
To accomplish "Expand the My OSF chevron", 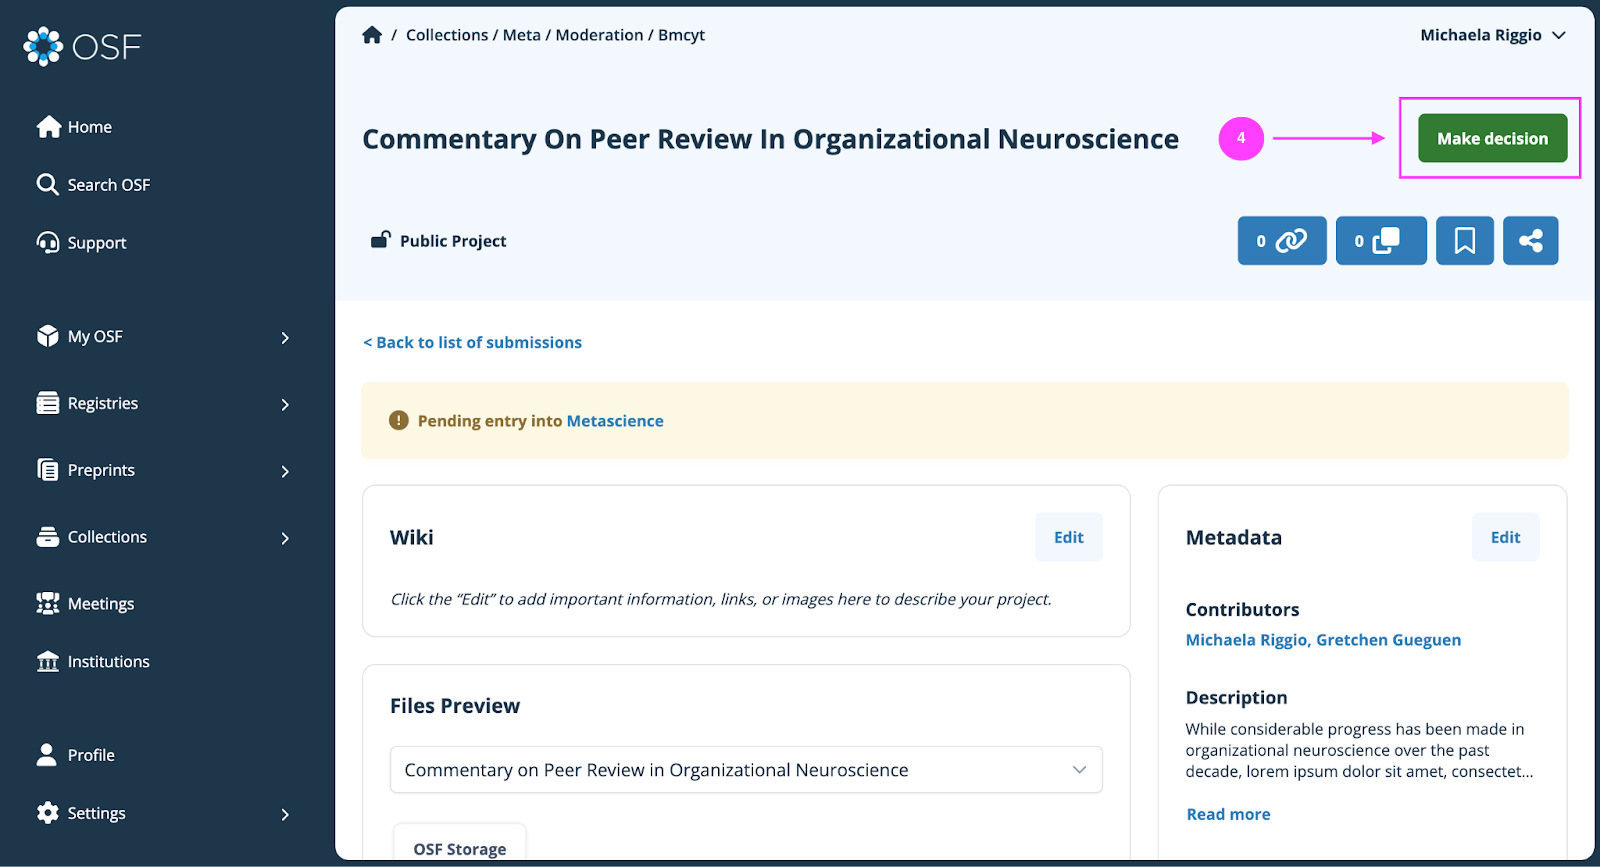I will tap(285, 338).
